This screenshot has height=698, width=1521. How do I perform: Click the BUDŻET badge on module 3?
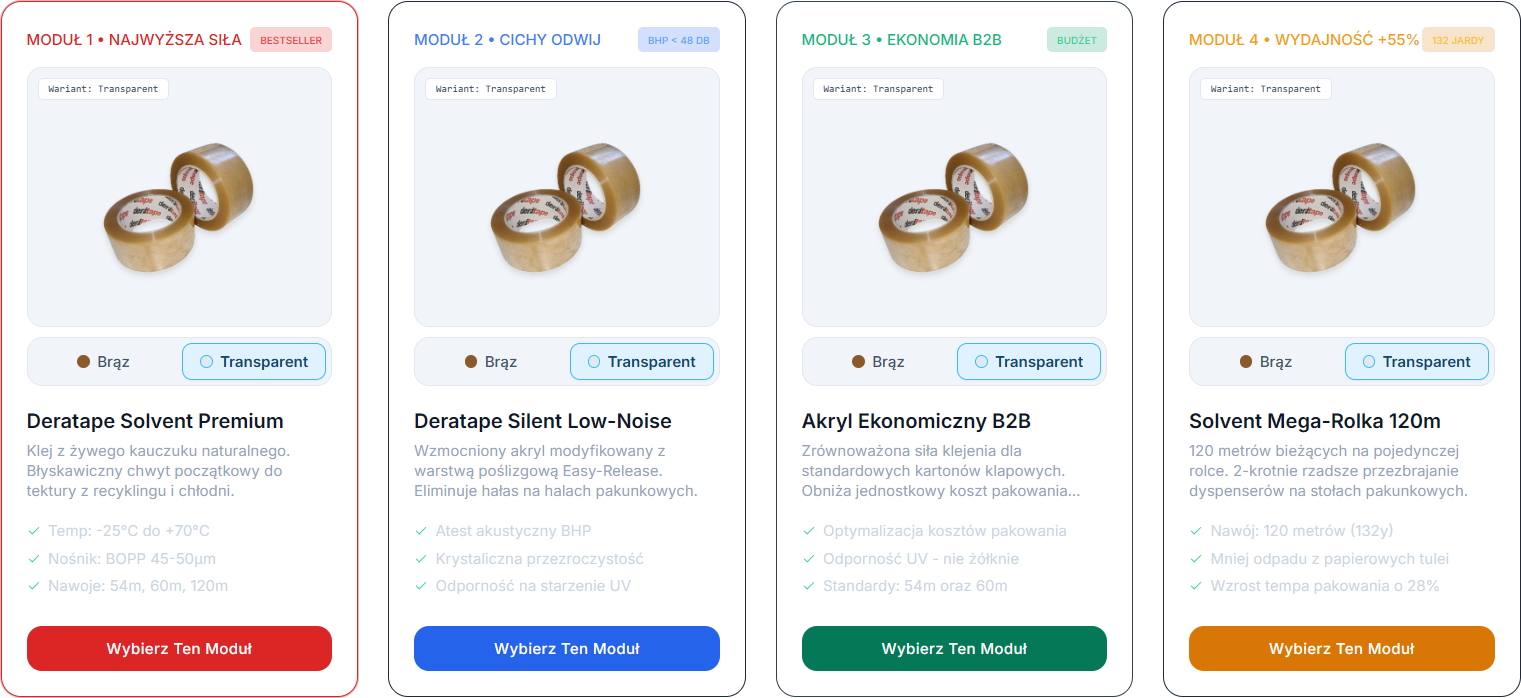pos(1077,40)
